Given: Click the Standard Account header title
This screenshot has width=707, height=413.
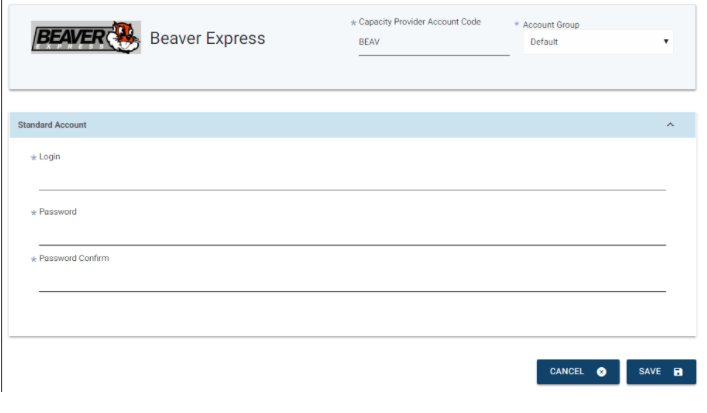Looking at the screenshot, I should coord(52,125).
